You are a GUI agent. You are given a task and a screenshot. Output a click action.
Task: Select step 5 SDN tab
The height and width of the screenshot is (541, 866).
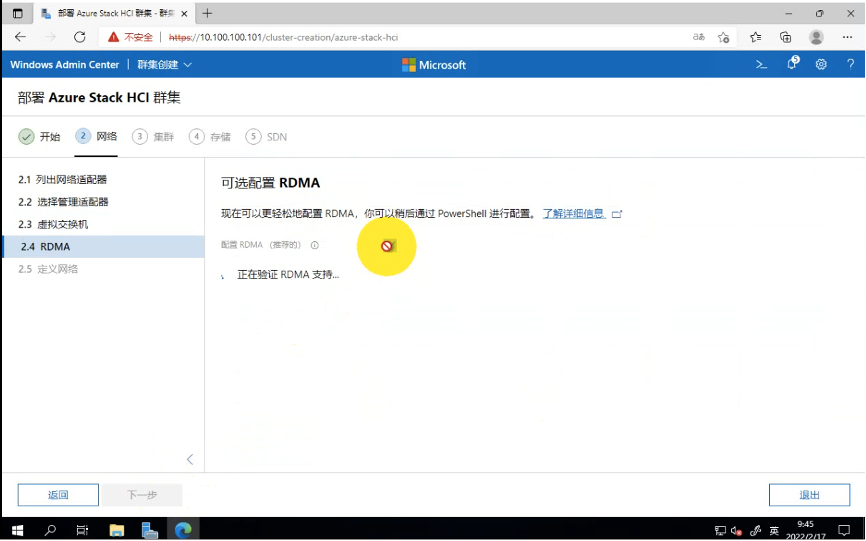(266, 136)
